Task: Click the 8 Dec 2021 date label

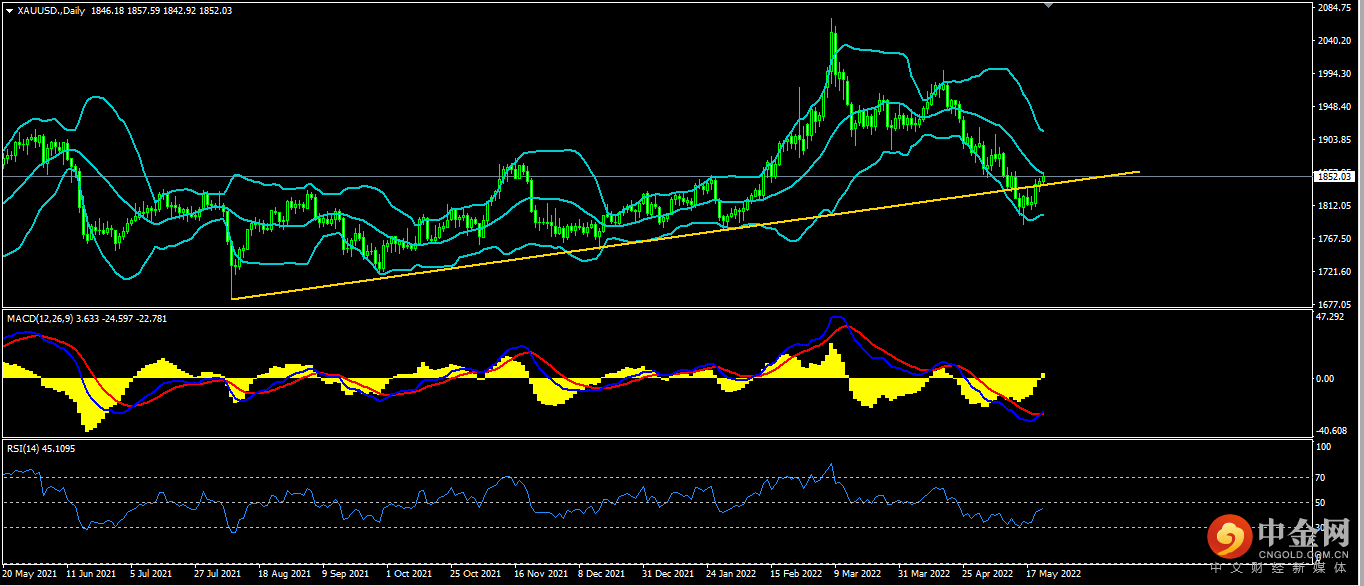Action: (x=600, y=575)
